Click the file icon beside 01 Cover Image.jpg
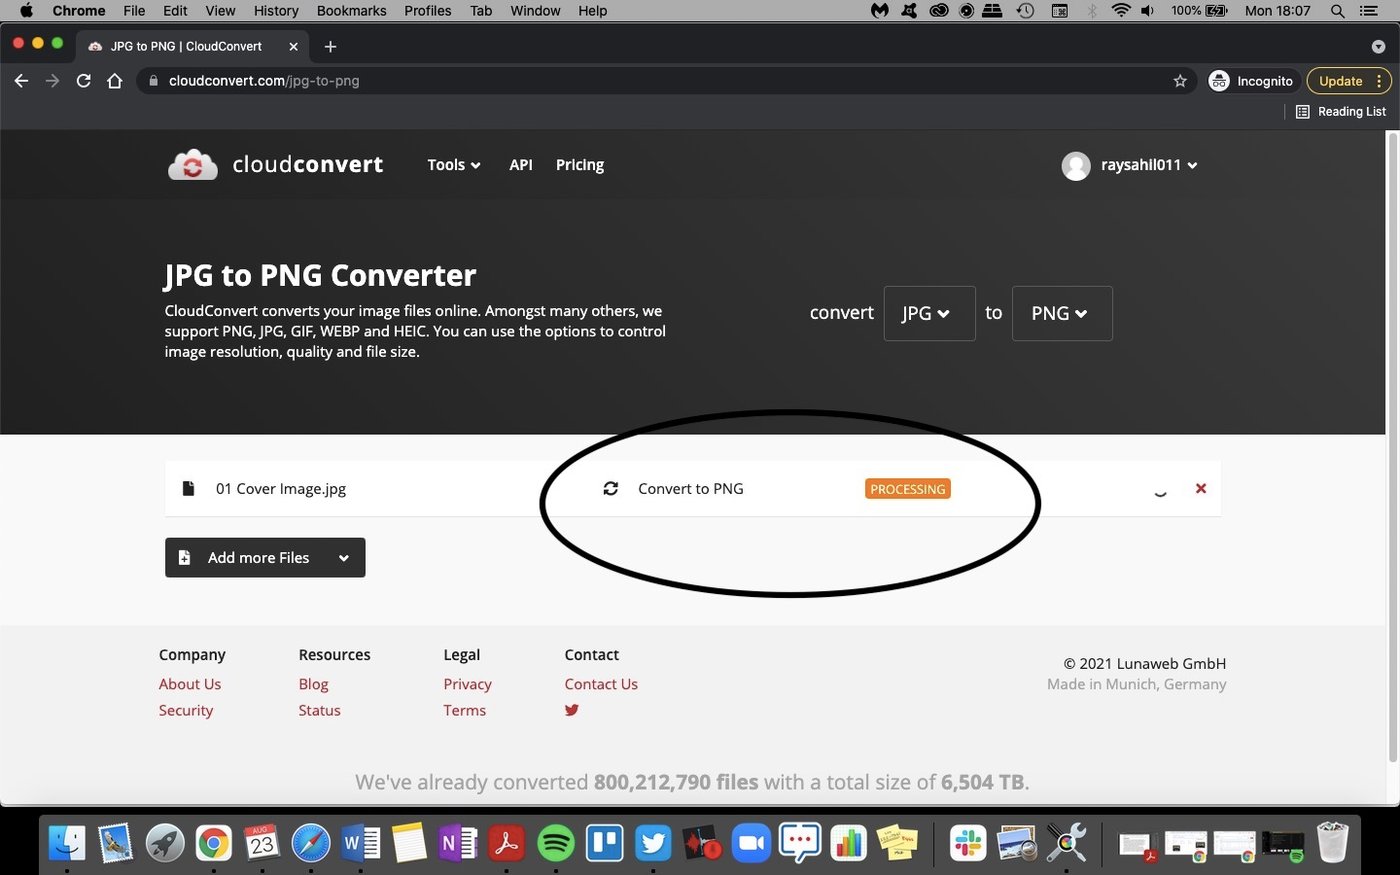Screen dimensions: 1400x875 click(x=188, y=489)
